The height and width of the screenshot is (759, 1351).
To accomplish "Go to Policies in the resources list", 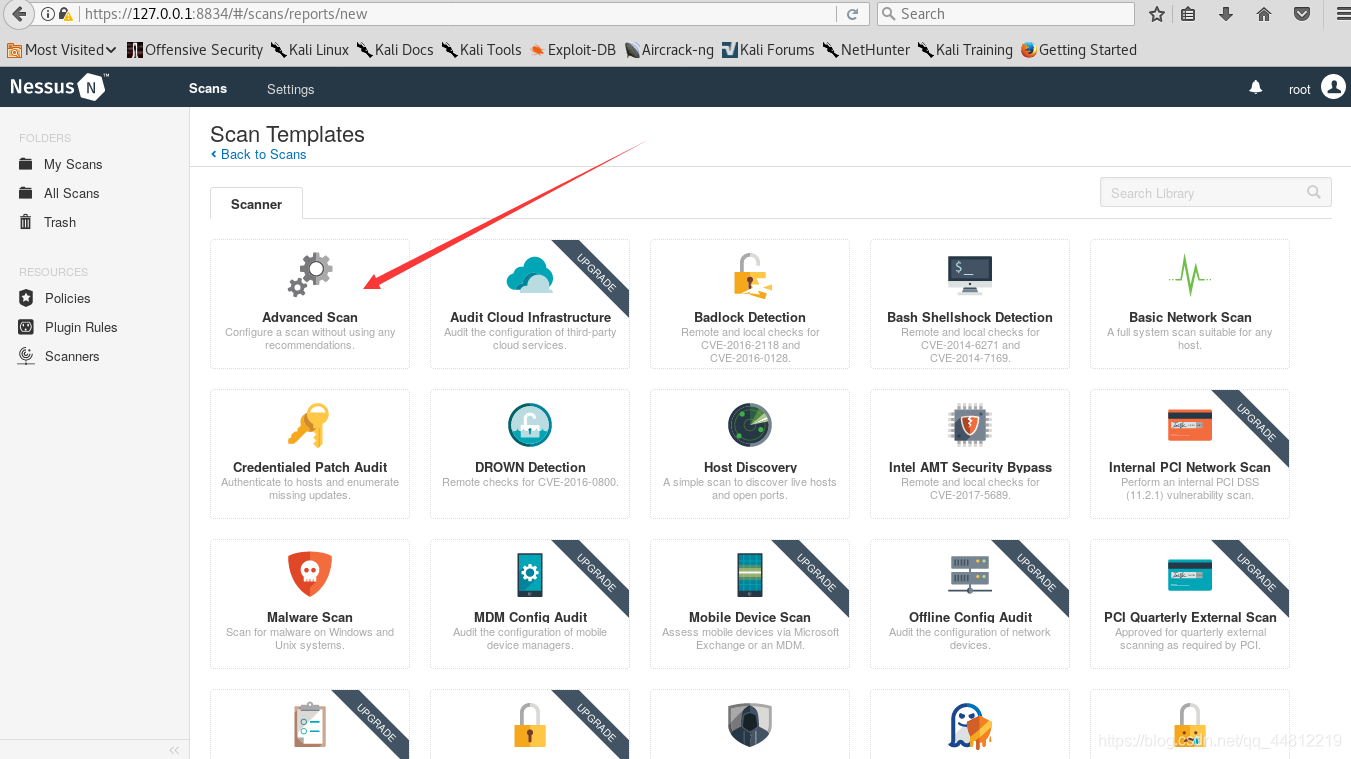I will point(67,298).
